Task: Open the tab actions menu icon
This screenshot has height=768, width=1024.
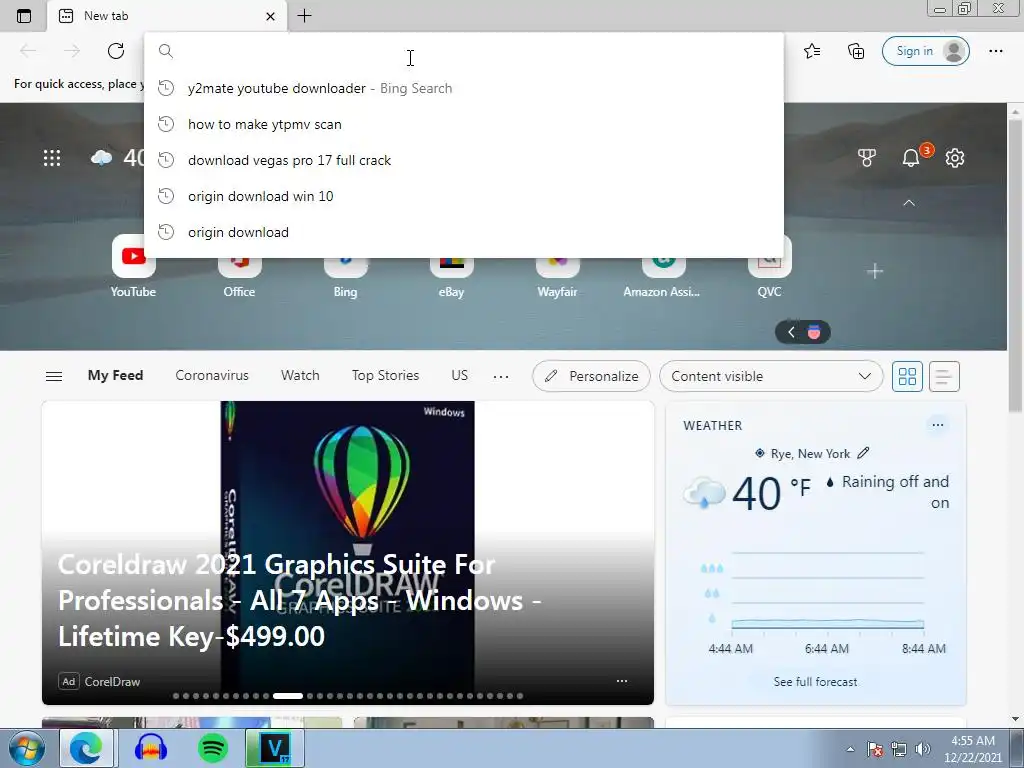Action: click(x=24, y=16)
